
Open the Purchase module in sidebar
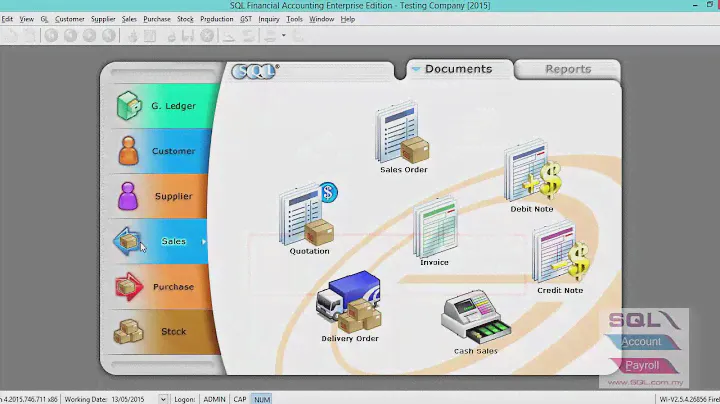pyautogui.click(x=160, y=287)
